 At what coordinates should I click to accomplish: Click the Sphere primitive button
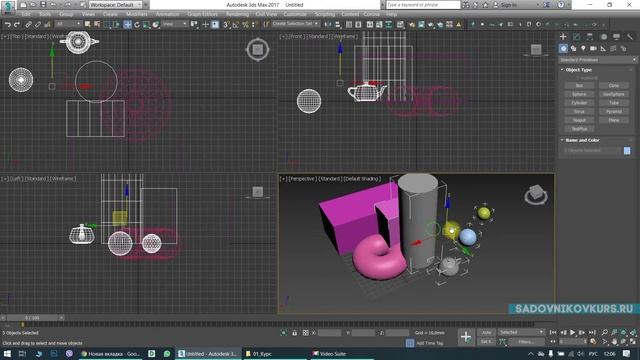point(579,94)
